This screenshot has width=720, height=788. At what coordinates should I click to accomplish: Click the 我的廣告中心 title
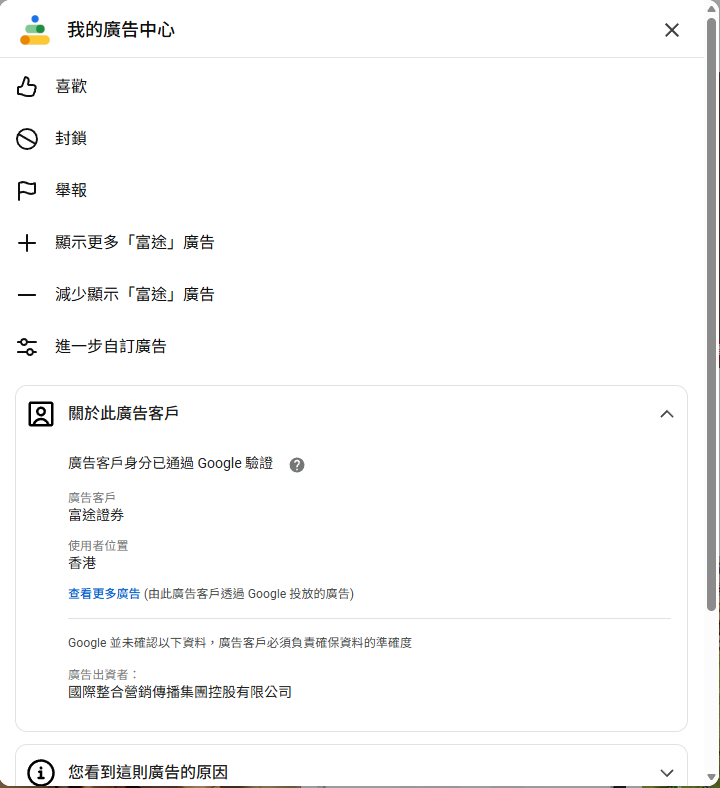[121, 30]
